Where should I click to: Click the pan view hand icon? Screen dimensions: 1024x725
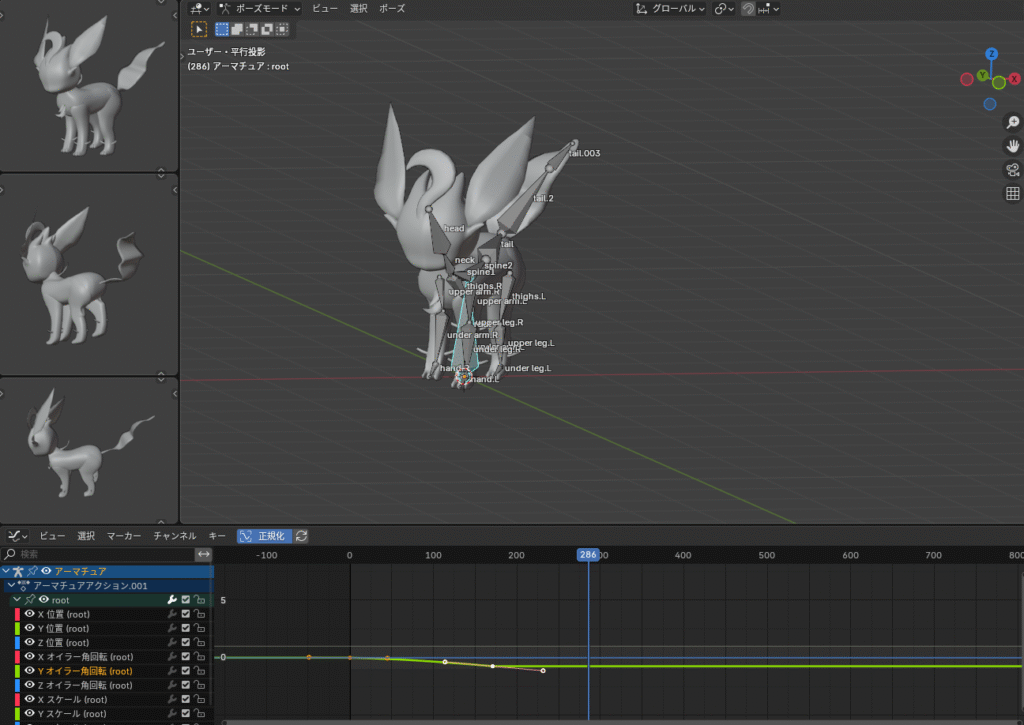[x=1012, y=146]
